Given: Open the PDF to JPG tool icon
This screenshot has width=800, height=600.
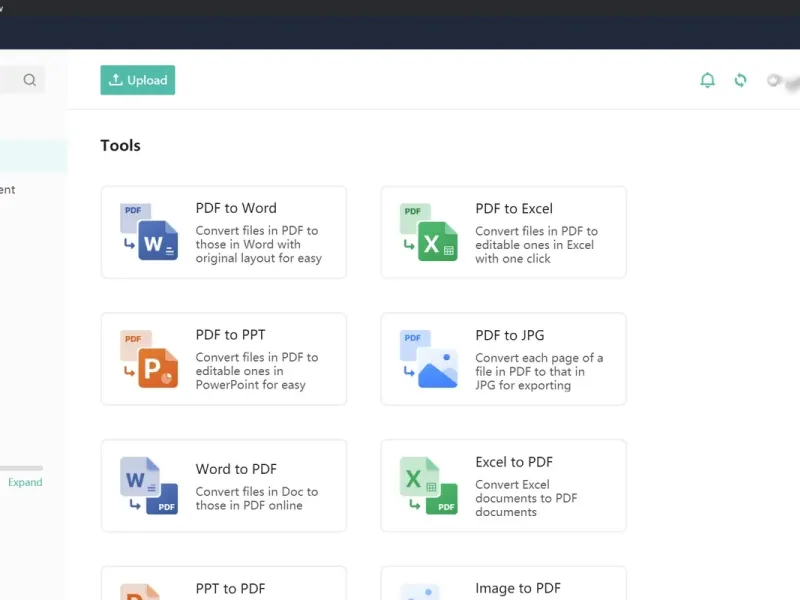Looking at the screenshot, I should (429, 359).
